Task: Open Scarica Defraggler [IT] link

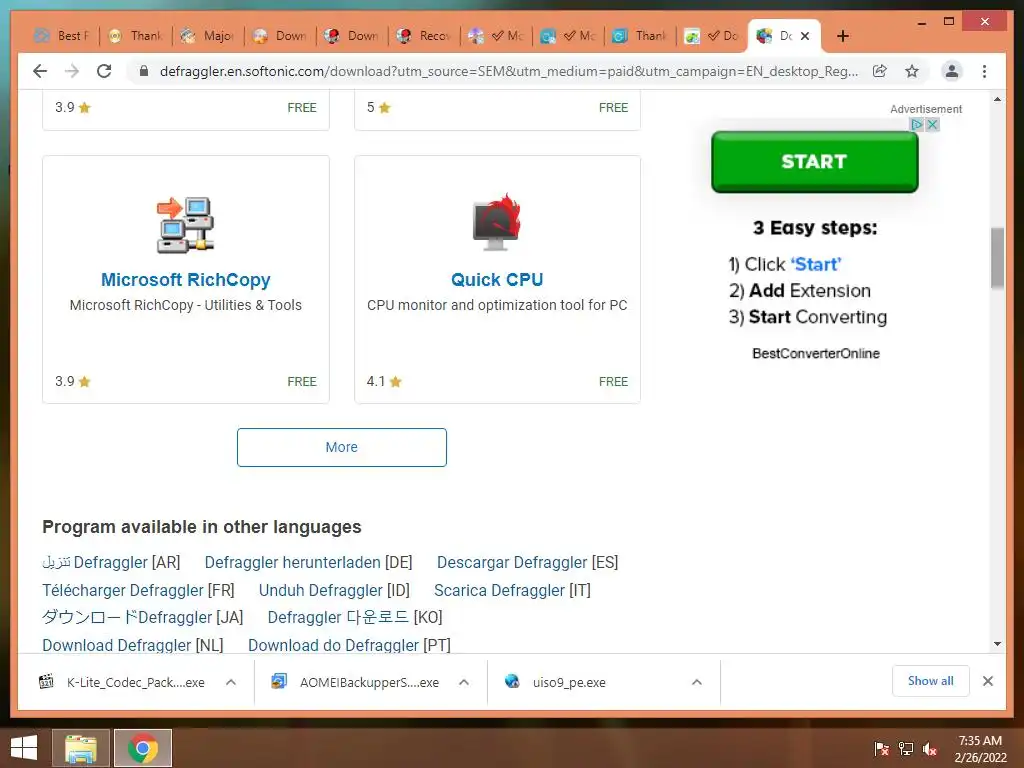Action: point(513,590)
